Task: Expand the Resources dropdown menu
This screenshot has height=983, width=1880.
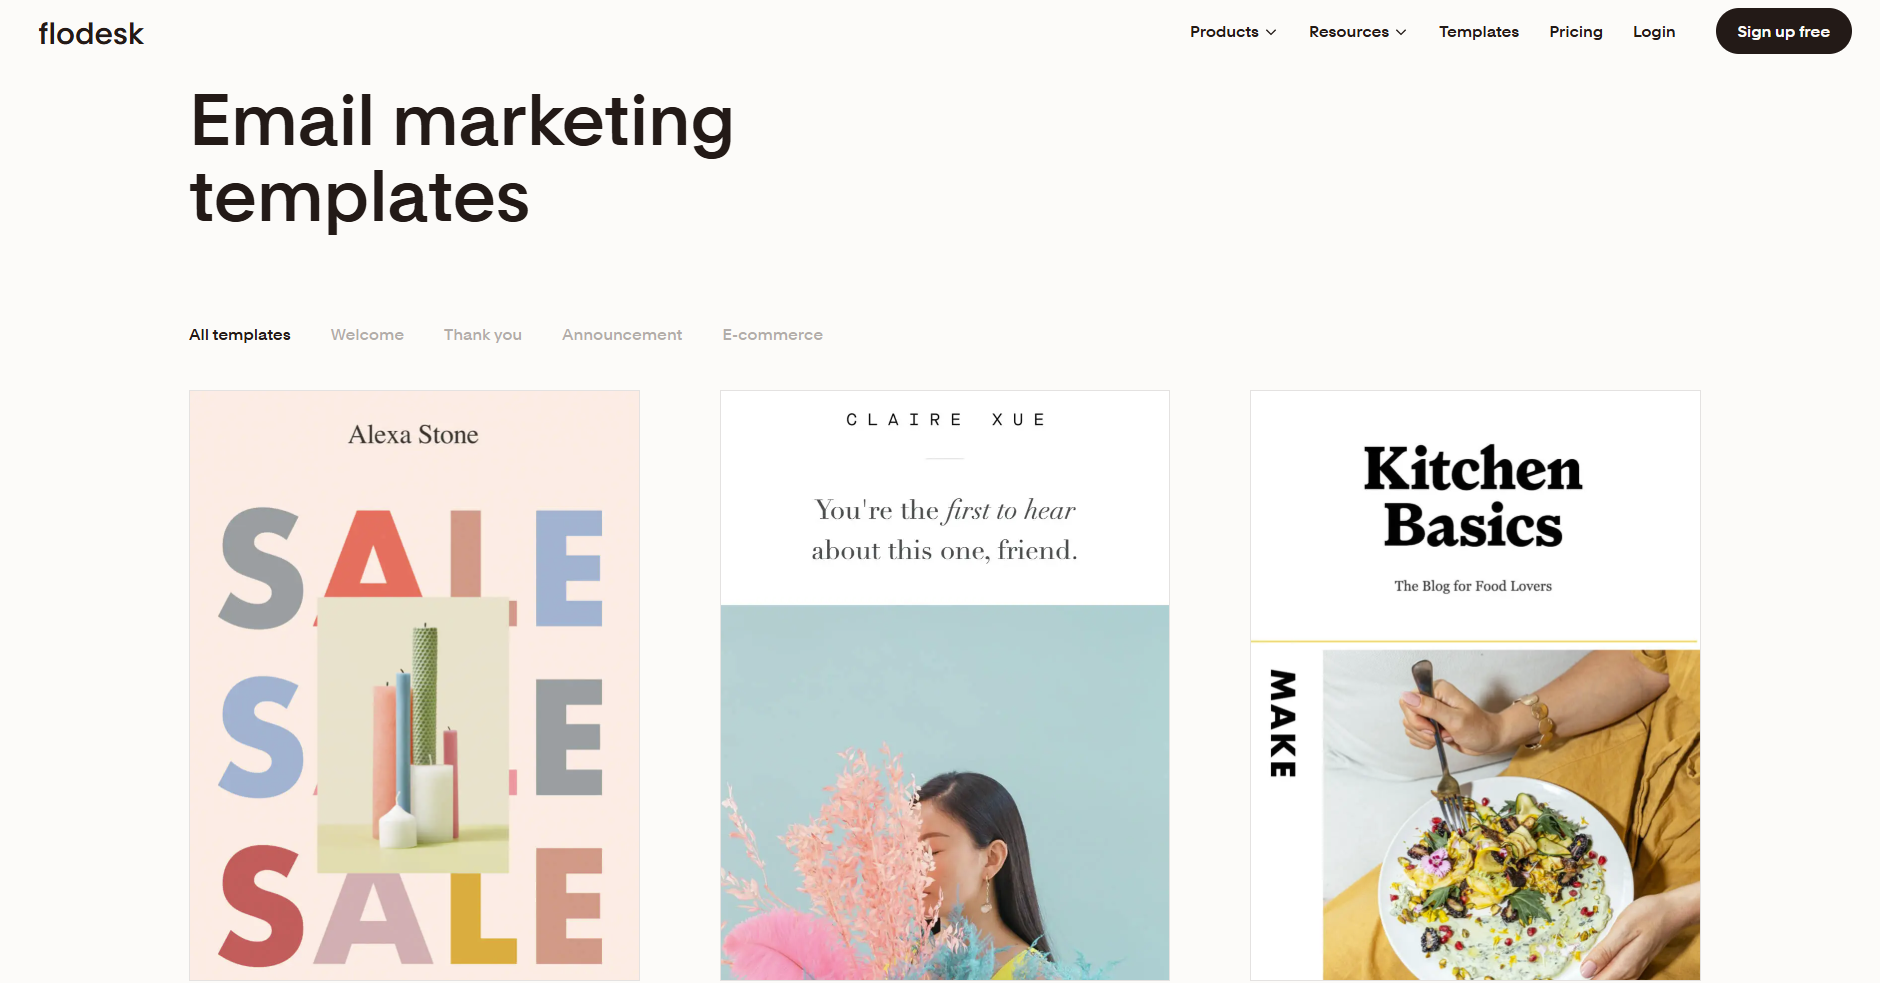Action: pos(1357,32)
